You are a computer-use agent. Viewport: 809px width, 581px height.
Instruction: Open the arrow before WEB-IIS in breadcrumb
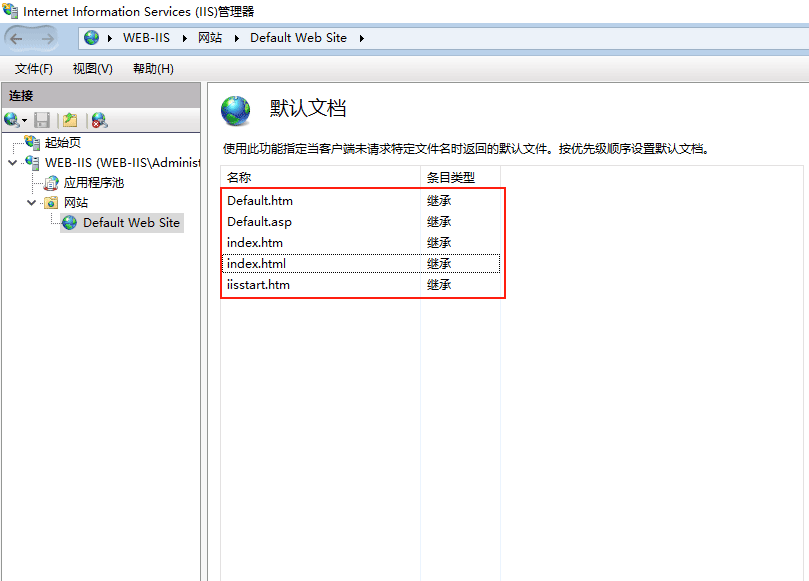pyautogui.click(x=109, y=38)
